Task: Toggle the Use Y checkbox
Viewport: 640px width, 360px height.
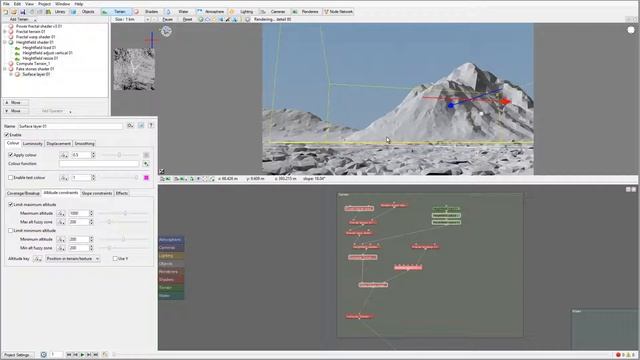Action: click(115, 259)
